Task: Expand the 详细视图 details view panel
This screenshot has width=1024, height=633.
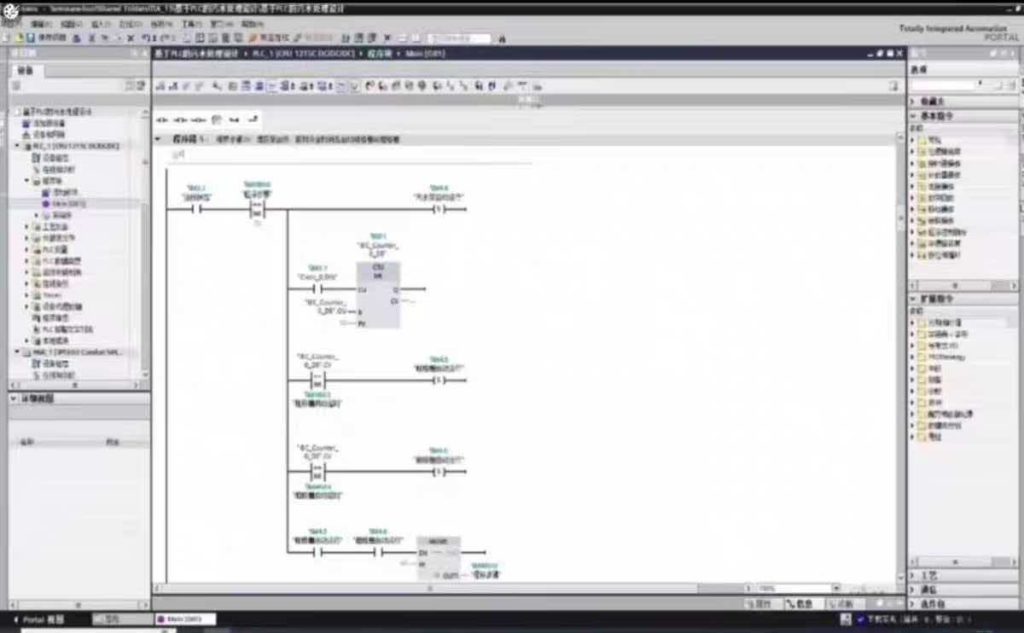Action: point(14,399)
